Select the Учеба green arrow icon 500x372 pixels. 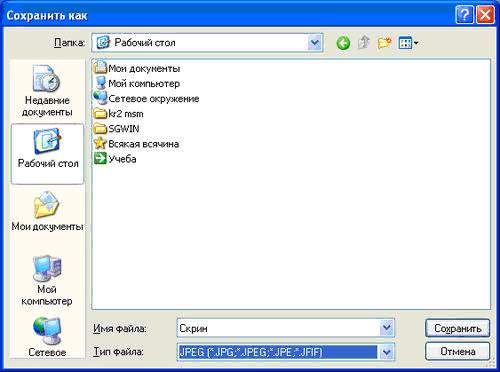(100, 159)
